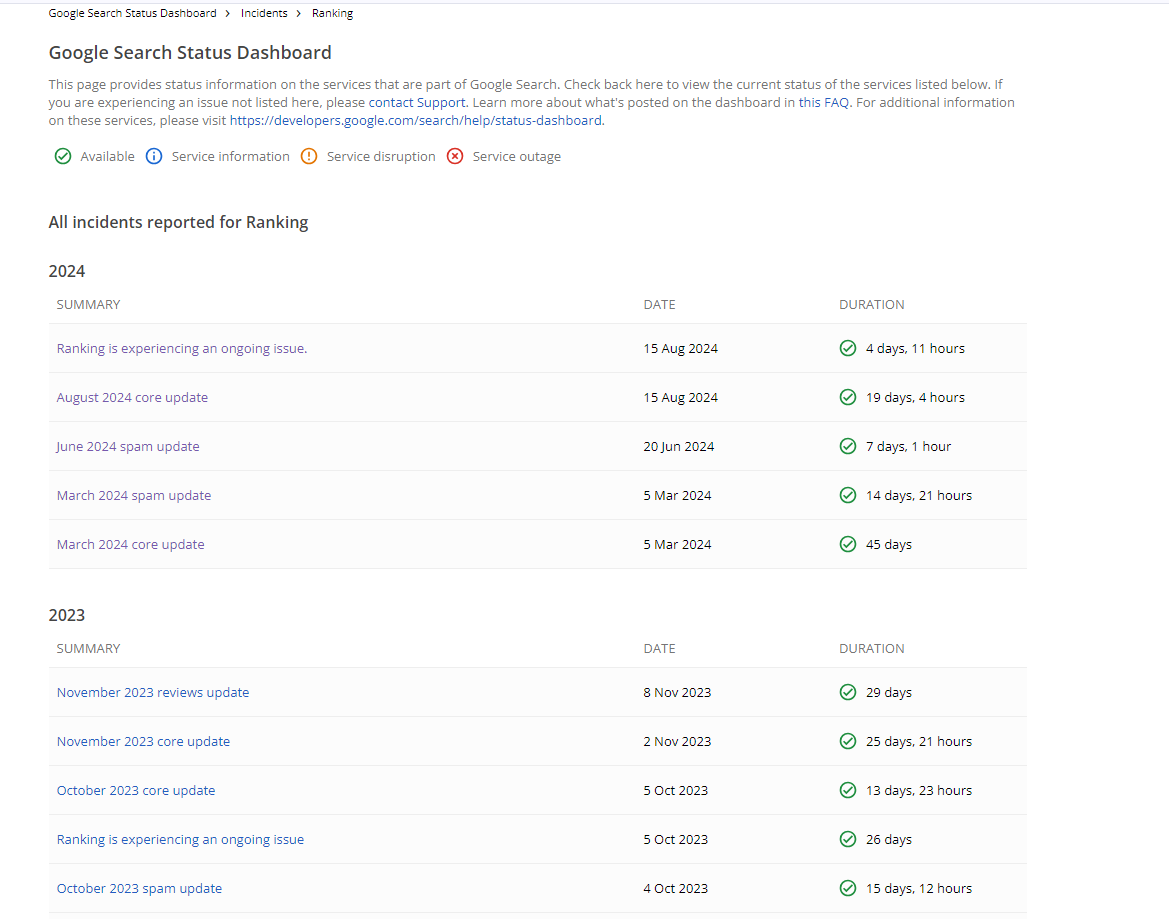The image size is (1169, 919).
Task: Click the status icon beside 29 days
Action: [848, 692]
